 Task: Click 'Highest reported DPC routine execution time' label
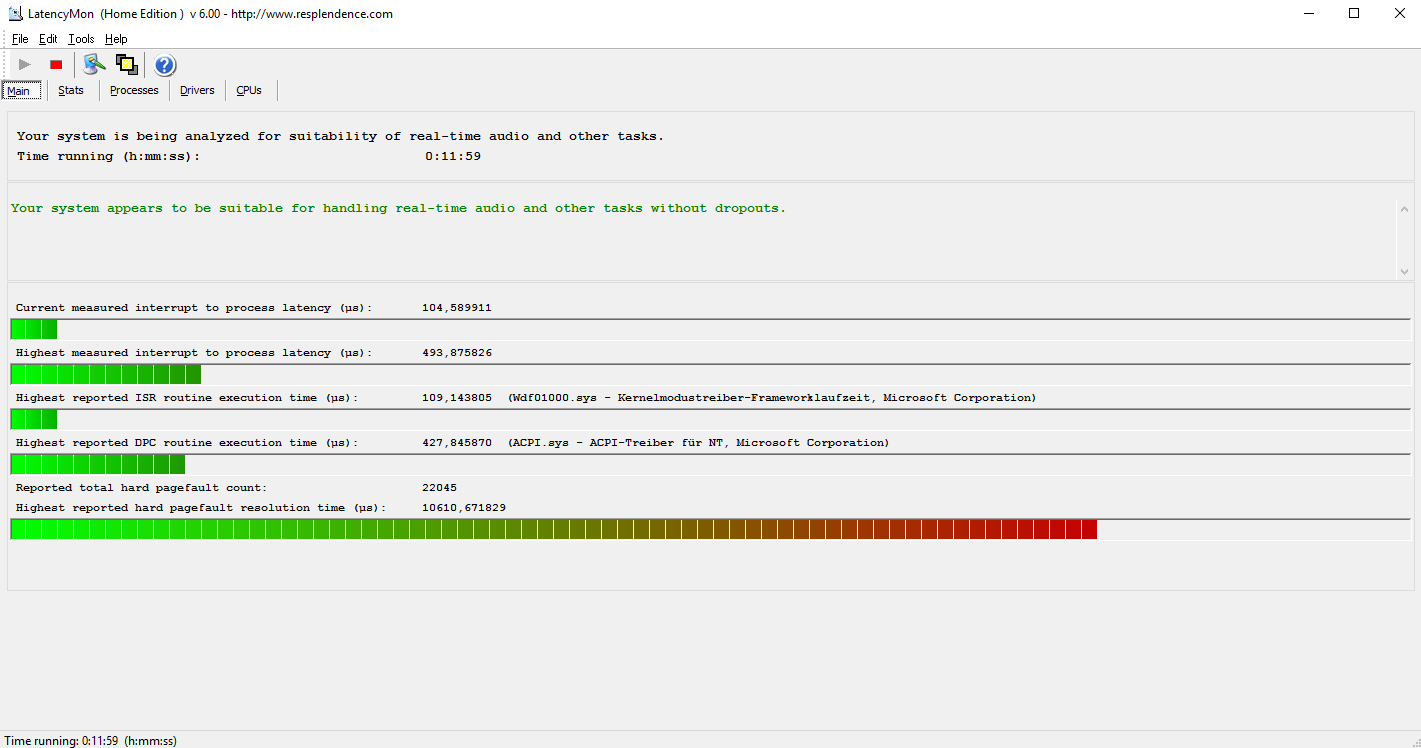(x=187, y=443)
